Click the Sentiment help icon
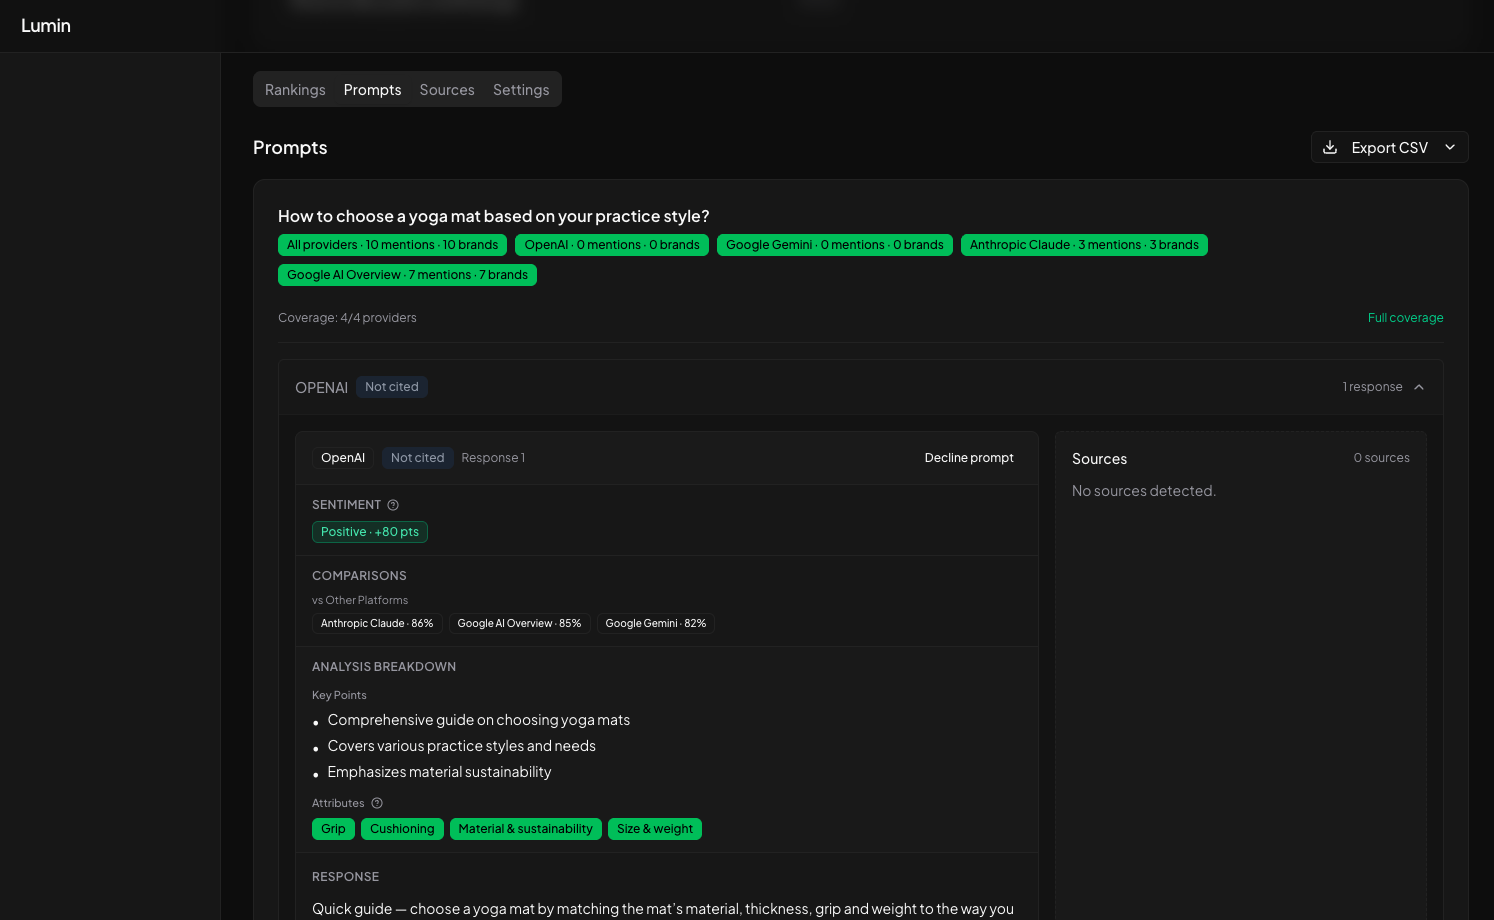The image size is (1494, 920). [x=393, y=505]
